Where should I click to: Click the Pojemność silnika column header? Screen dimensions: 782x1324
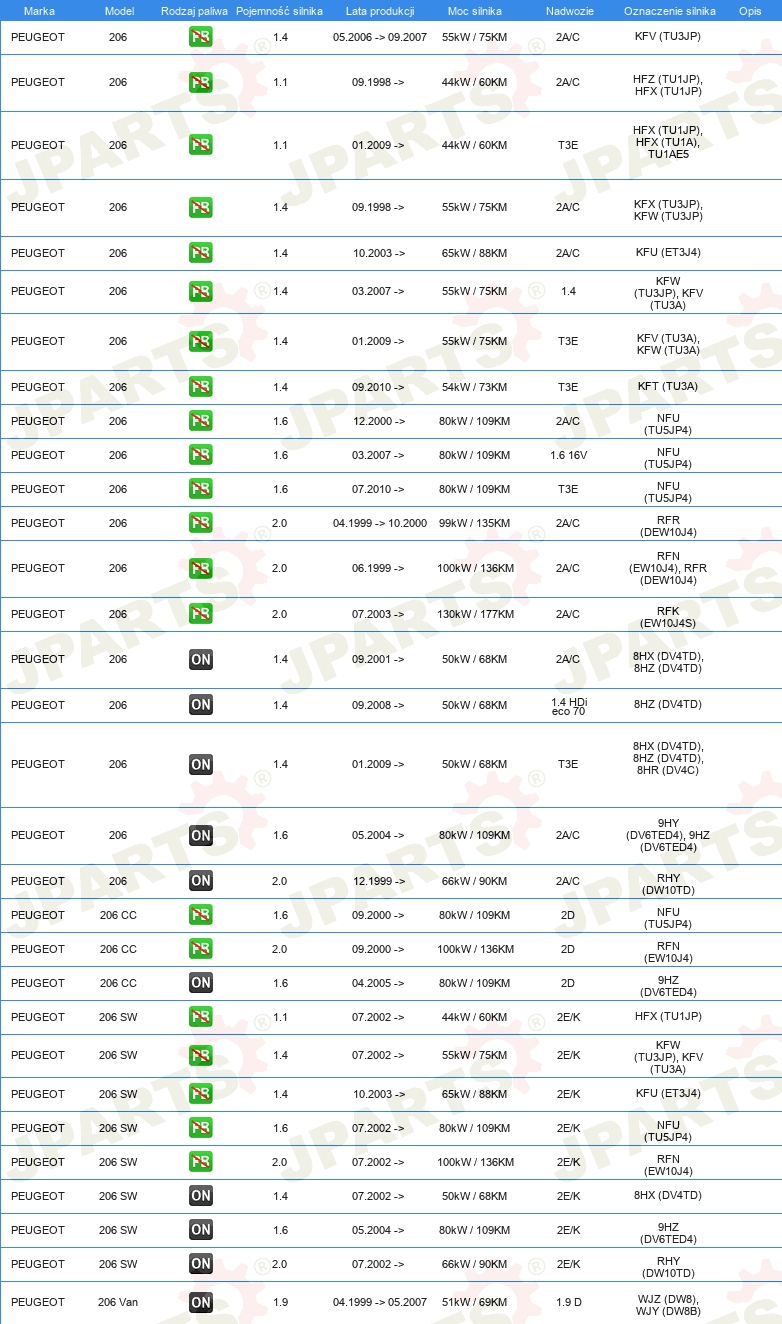click(280, 11)
